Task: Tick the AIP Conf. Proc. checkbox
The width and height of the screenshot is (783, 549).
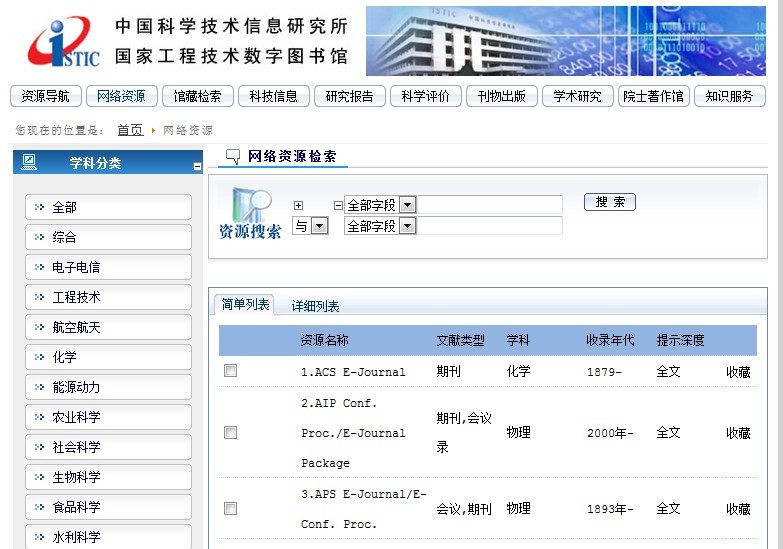Action: click(231, 433)
